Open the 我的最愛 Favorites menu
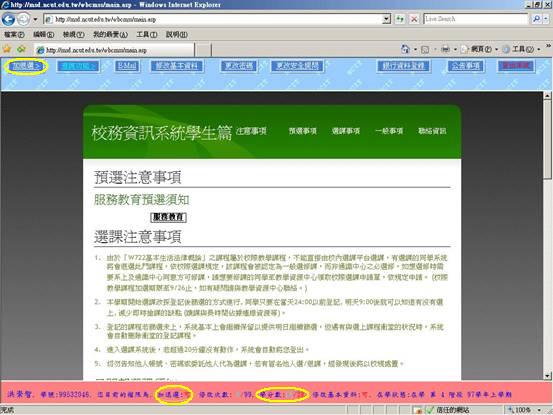553x415 pixels. (x=110, y=35)
